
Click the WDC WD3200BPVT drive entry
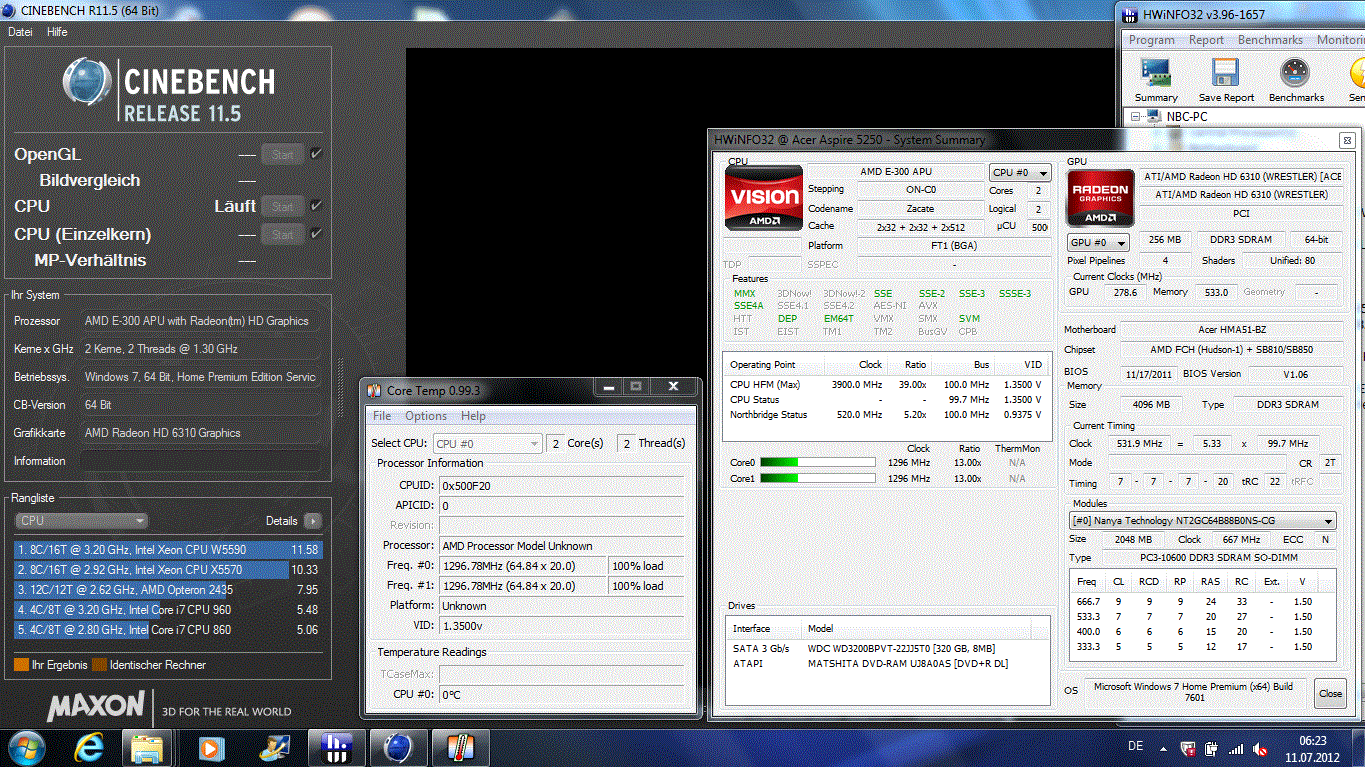point(888,648)
